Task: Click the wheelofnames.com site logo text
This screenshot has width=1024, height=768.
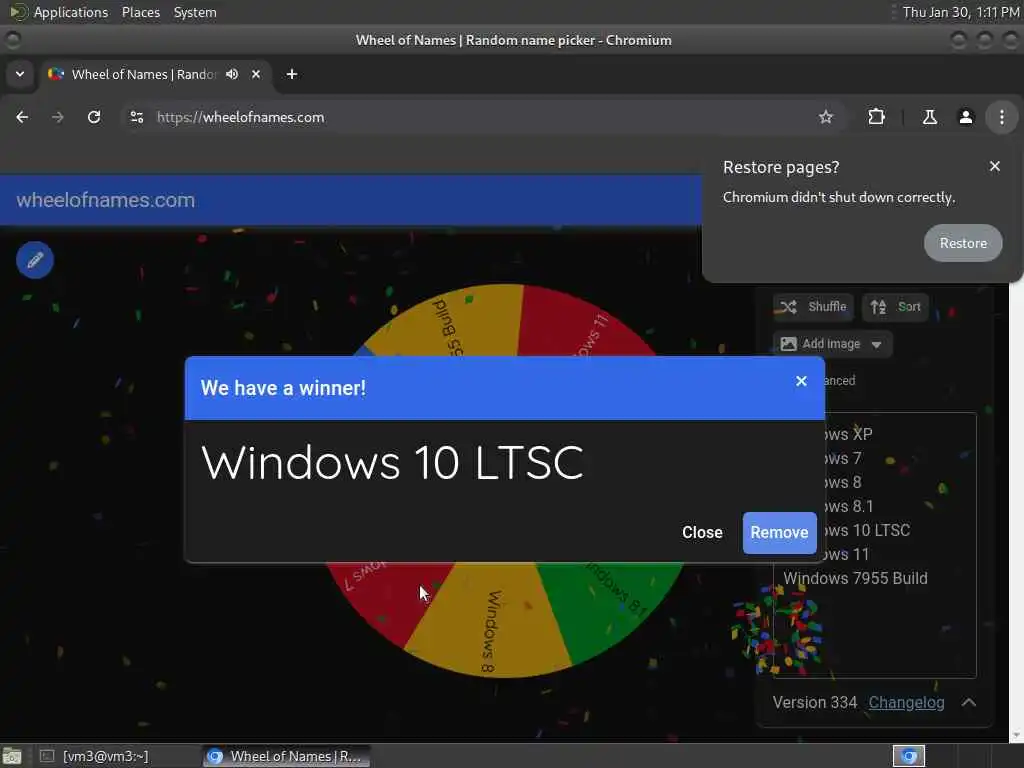Action: click(106, 200)
